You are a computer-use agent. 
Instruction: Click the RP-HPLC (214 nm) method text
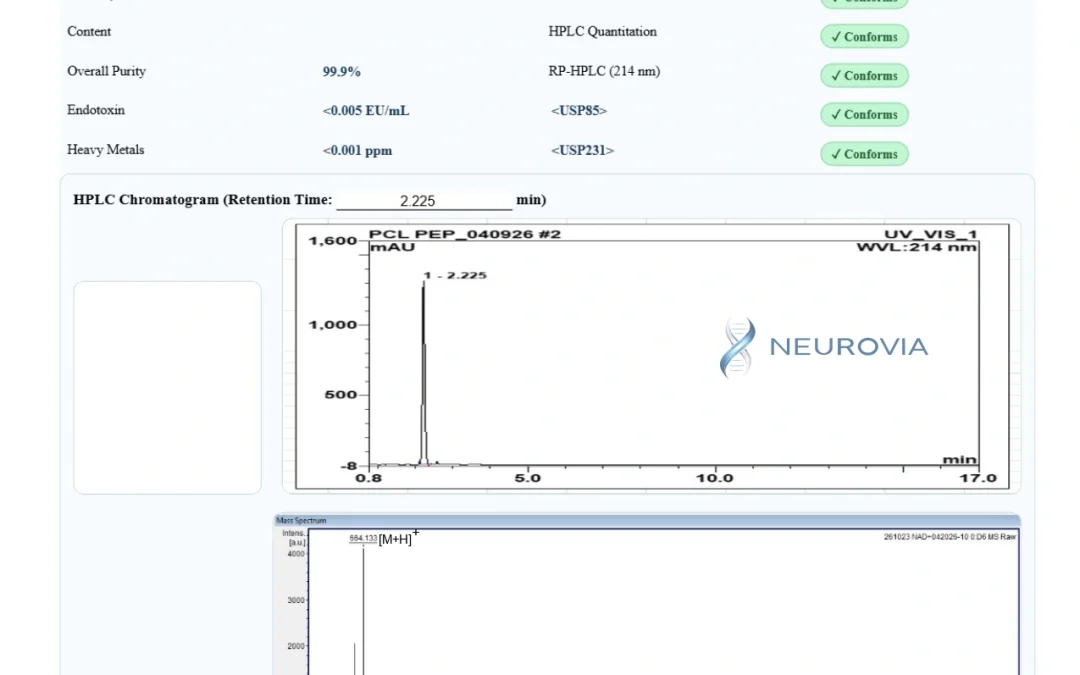point(604,71)
